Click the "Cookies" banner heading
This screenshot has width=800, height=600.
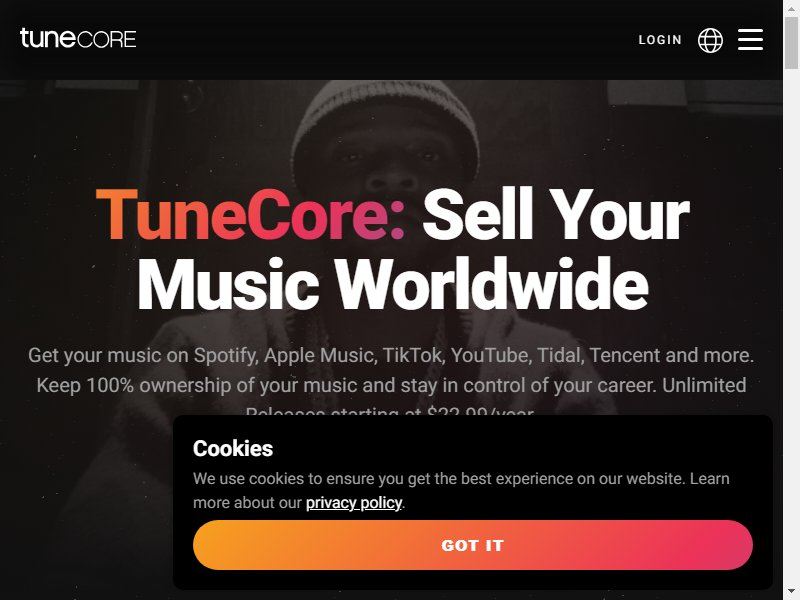(x=233, y=448)
